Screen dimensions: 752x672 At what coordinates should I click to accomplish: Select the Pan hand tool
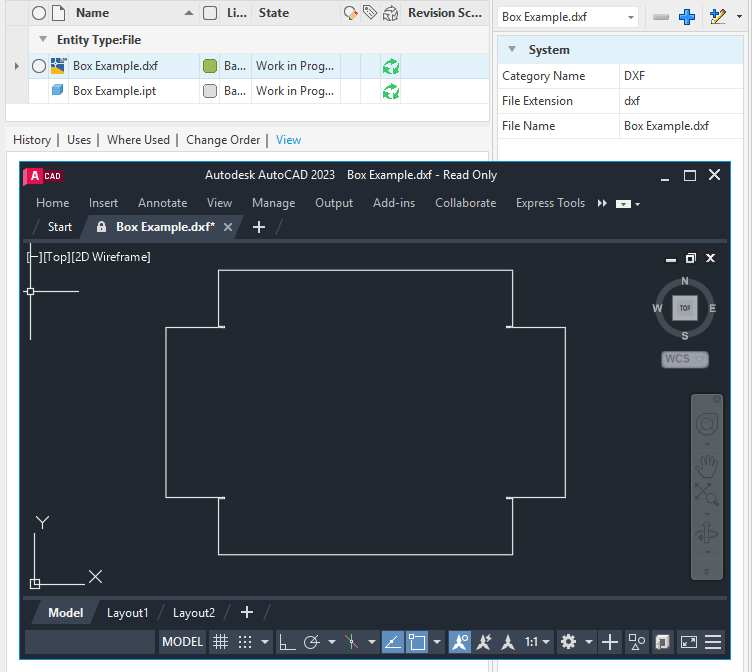pos(706,466)
